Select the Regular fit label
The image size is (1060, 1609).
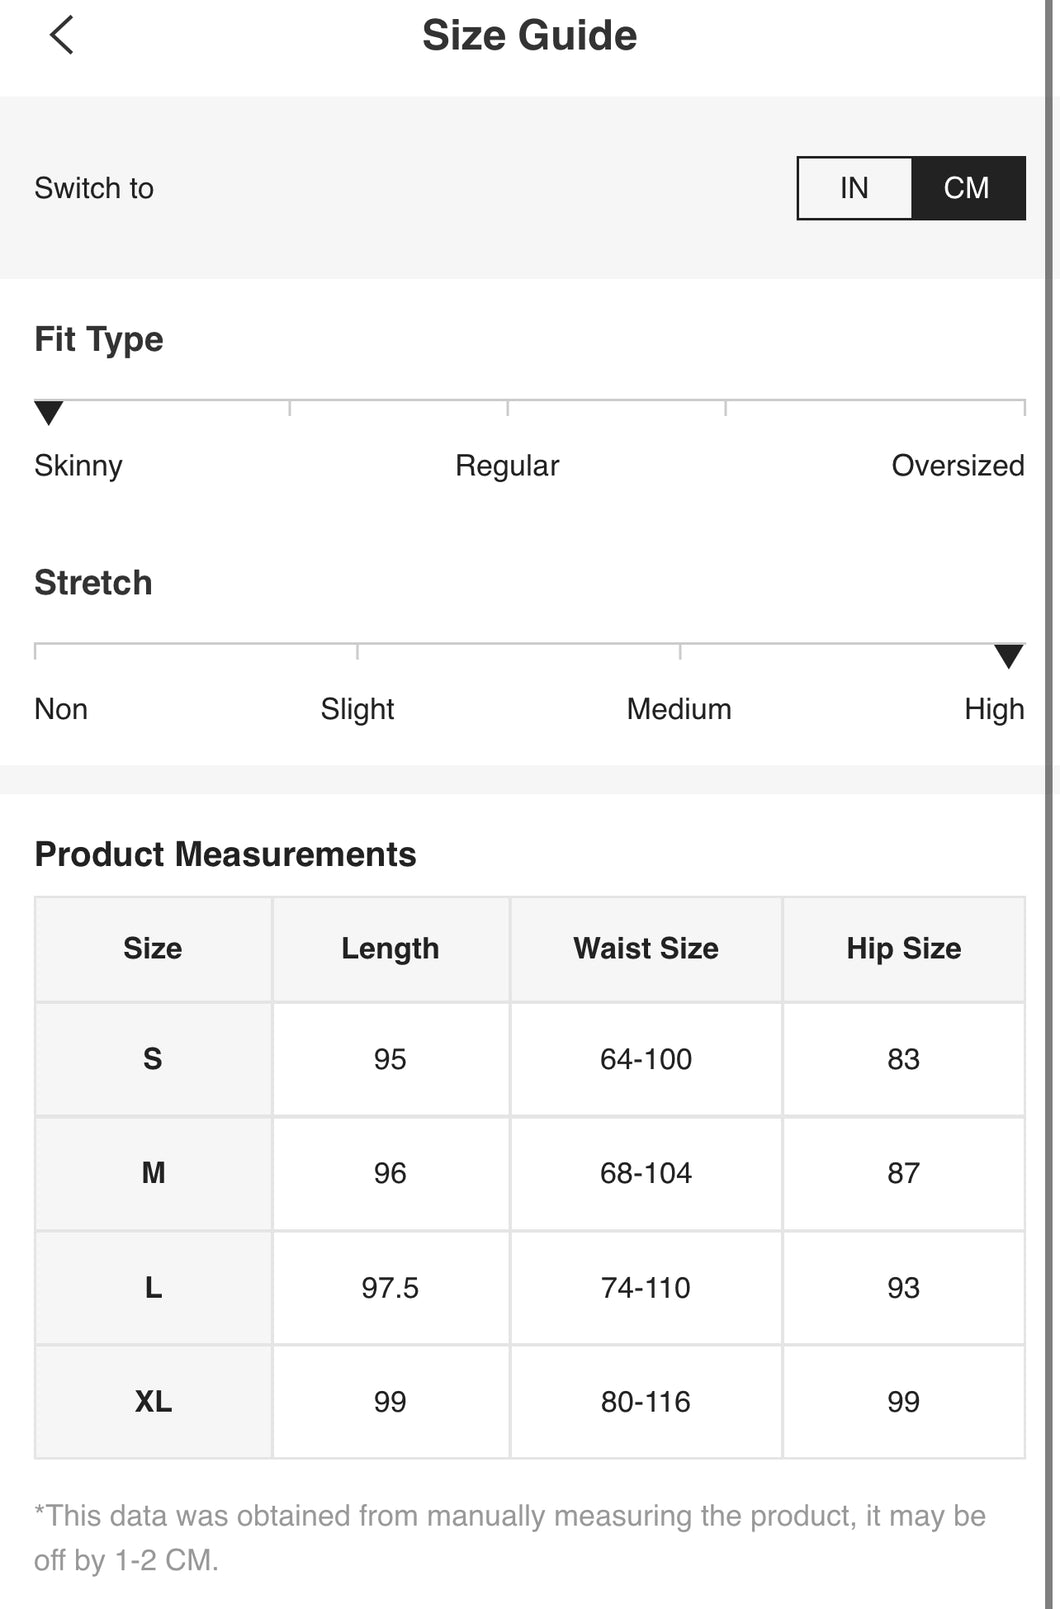click(x=507, y=466)
